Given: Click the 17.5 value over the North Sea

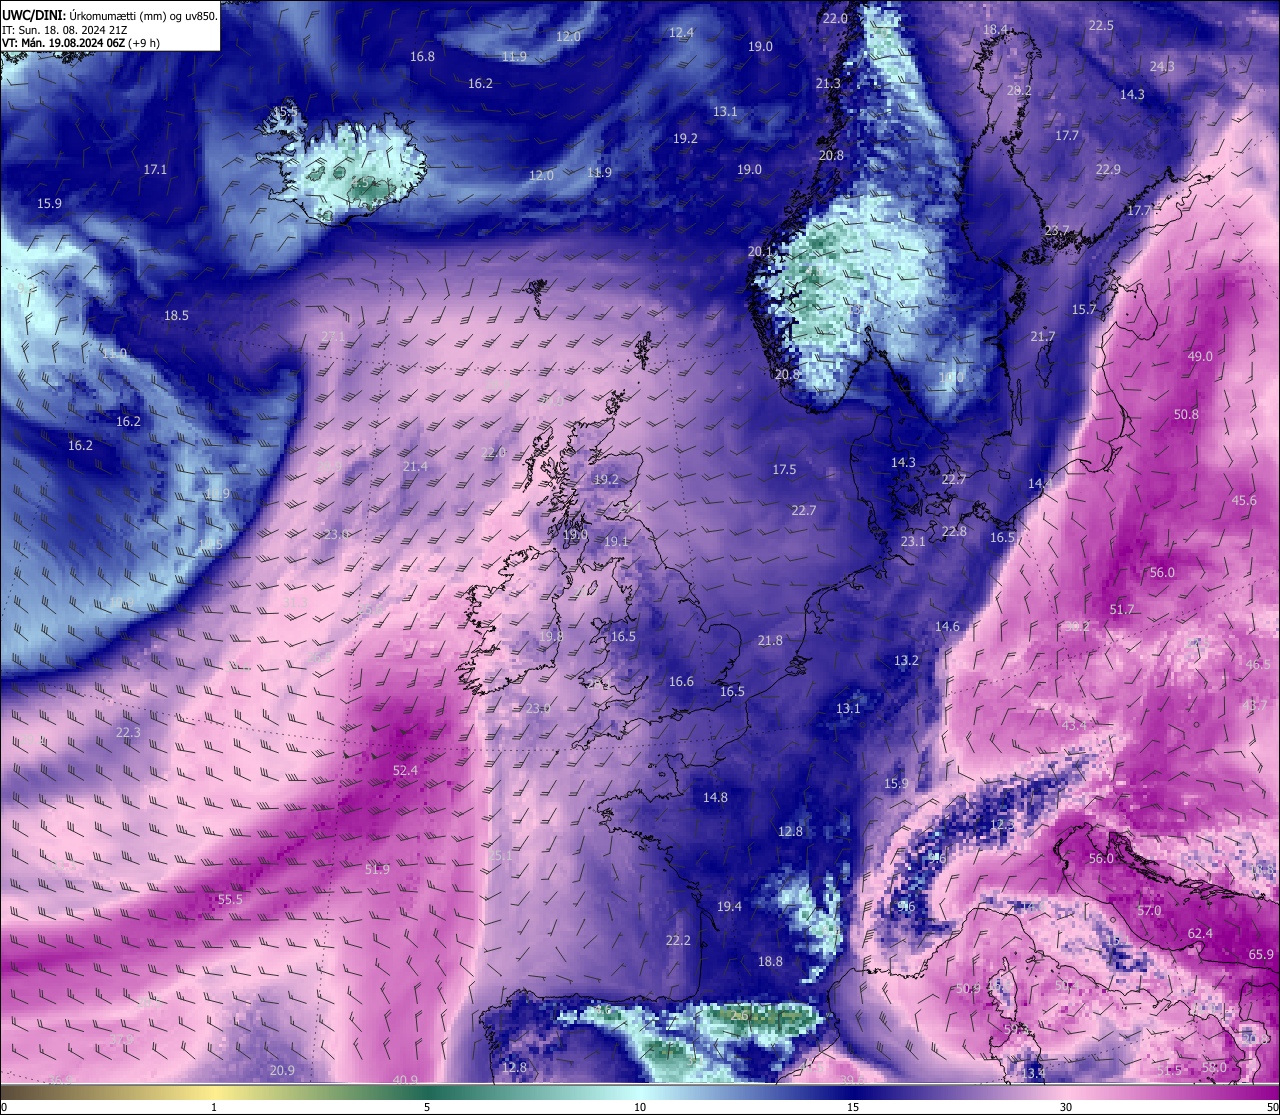Looking at the screenshot, I should (784, 470).
